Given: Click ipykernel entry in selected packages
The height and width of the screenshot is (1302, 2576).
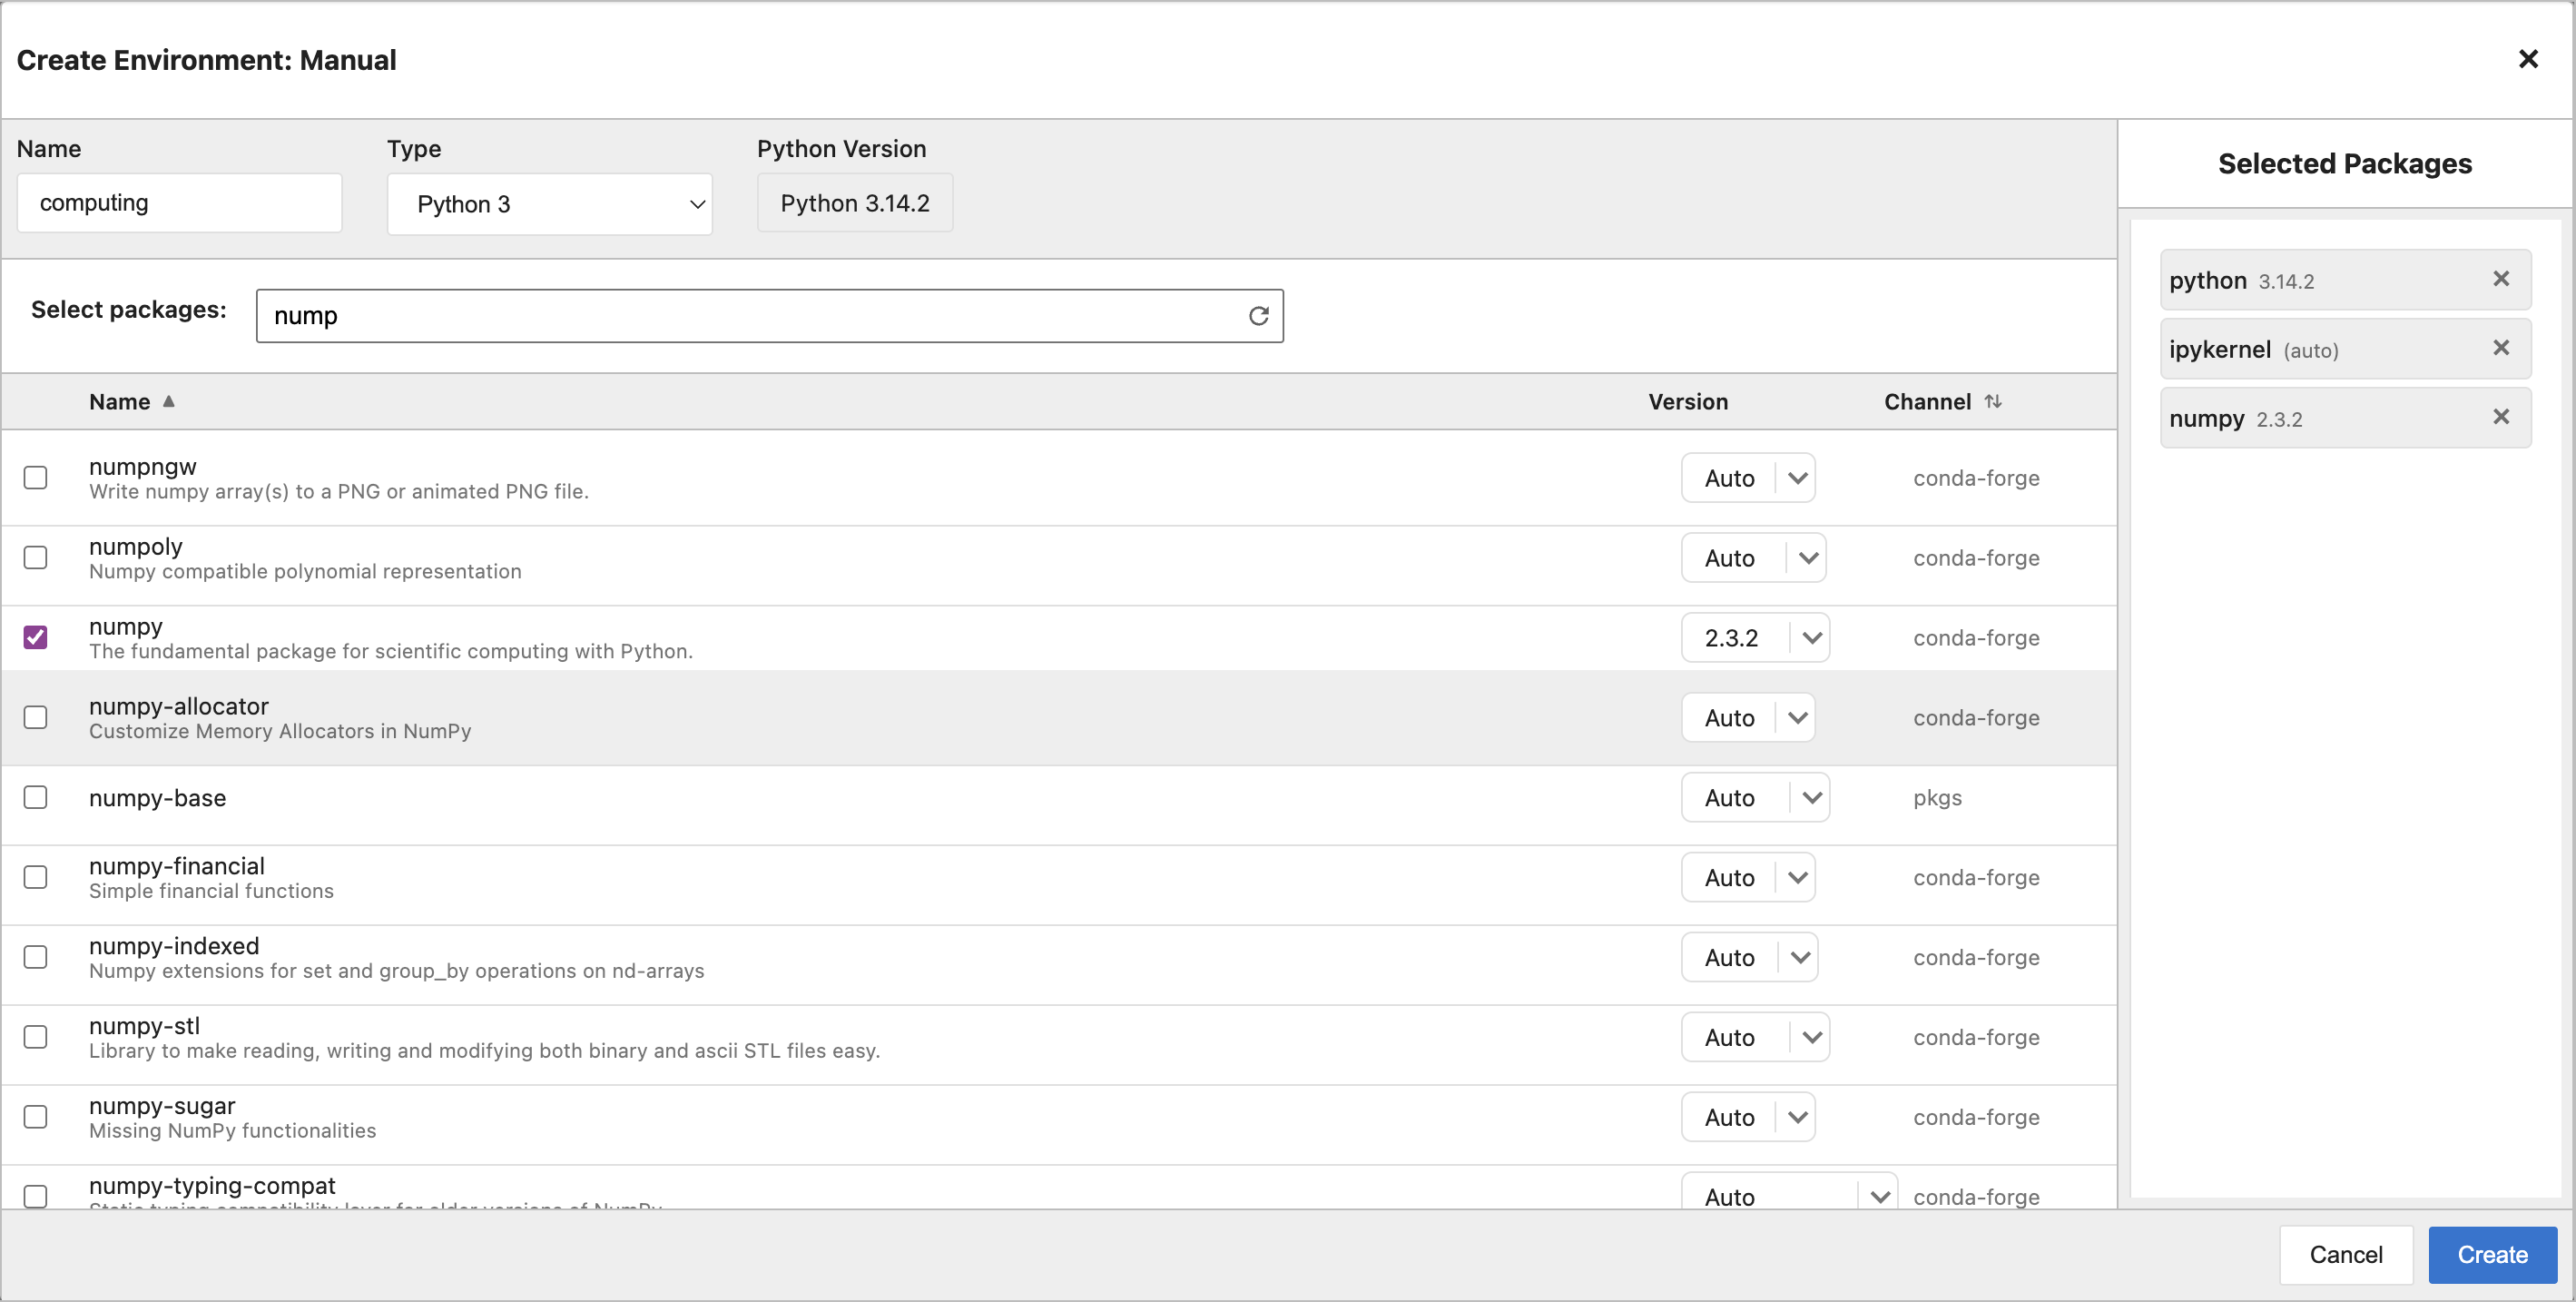Looking at the screenshot, I should 2345,349.
